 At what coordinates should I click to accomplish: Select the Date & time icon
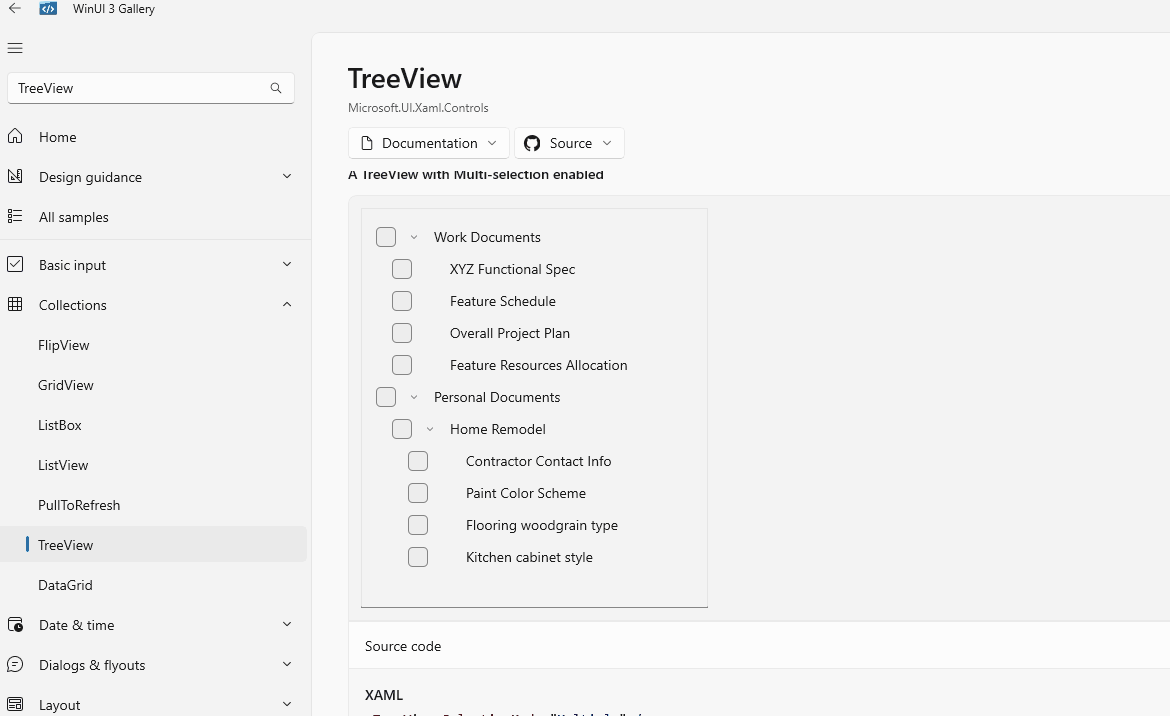click(16, 625)
